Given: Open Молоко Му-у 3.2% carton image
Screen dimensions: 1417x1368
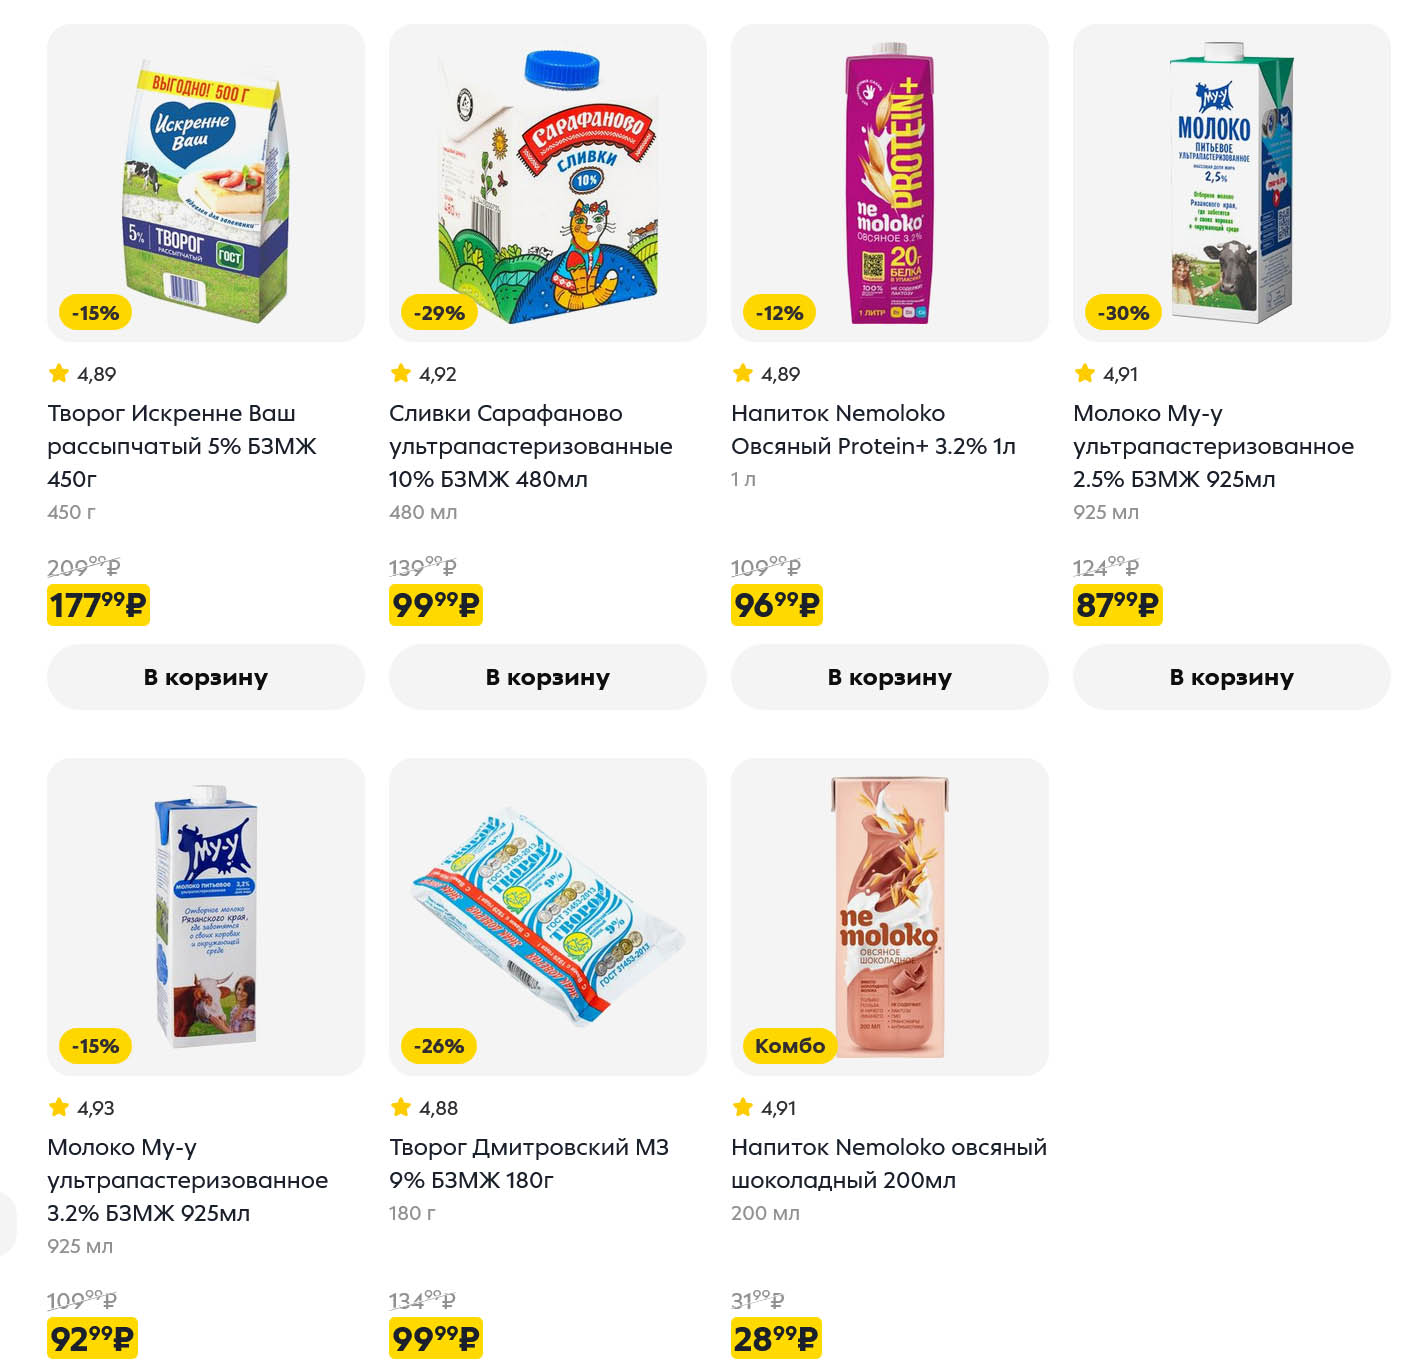Looking at the screenshot, I should click(x=205, y=917).
